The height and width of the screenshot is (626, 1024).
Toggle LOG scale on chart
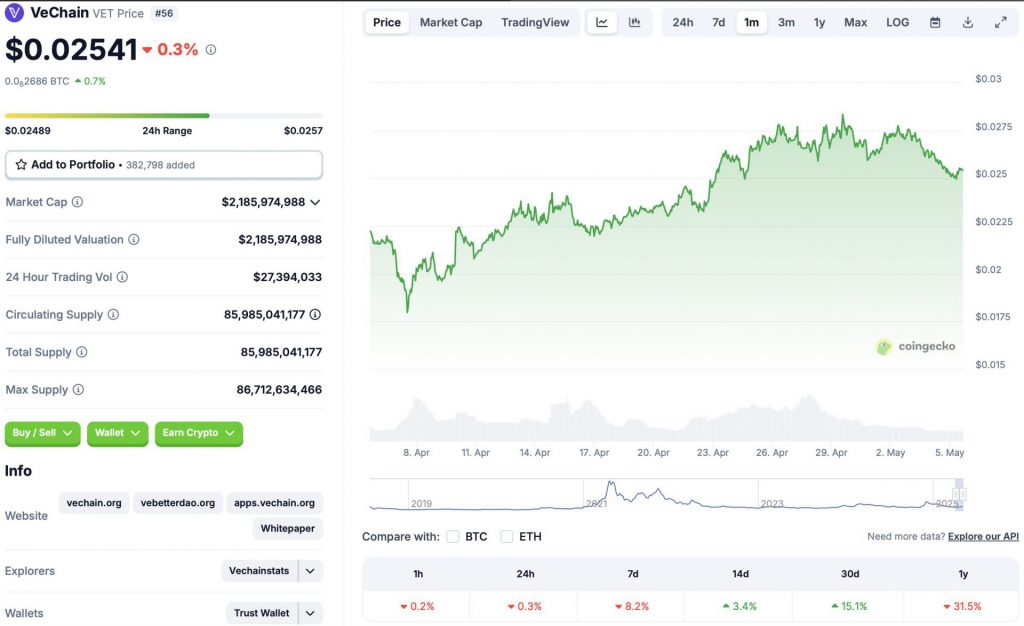[x=897, y=22]
